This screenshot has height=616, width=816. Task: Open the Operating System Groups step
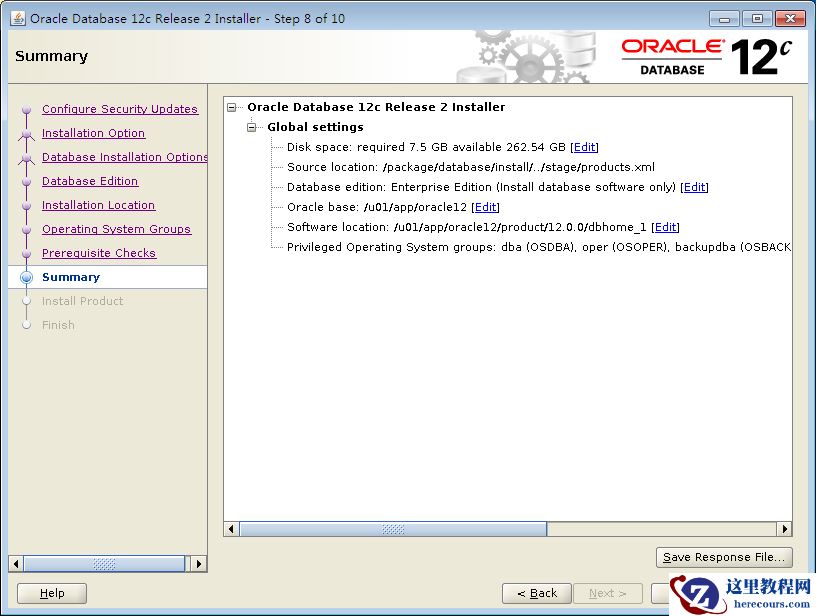click(x=116, y=229)
